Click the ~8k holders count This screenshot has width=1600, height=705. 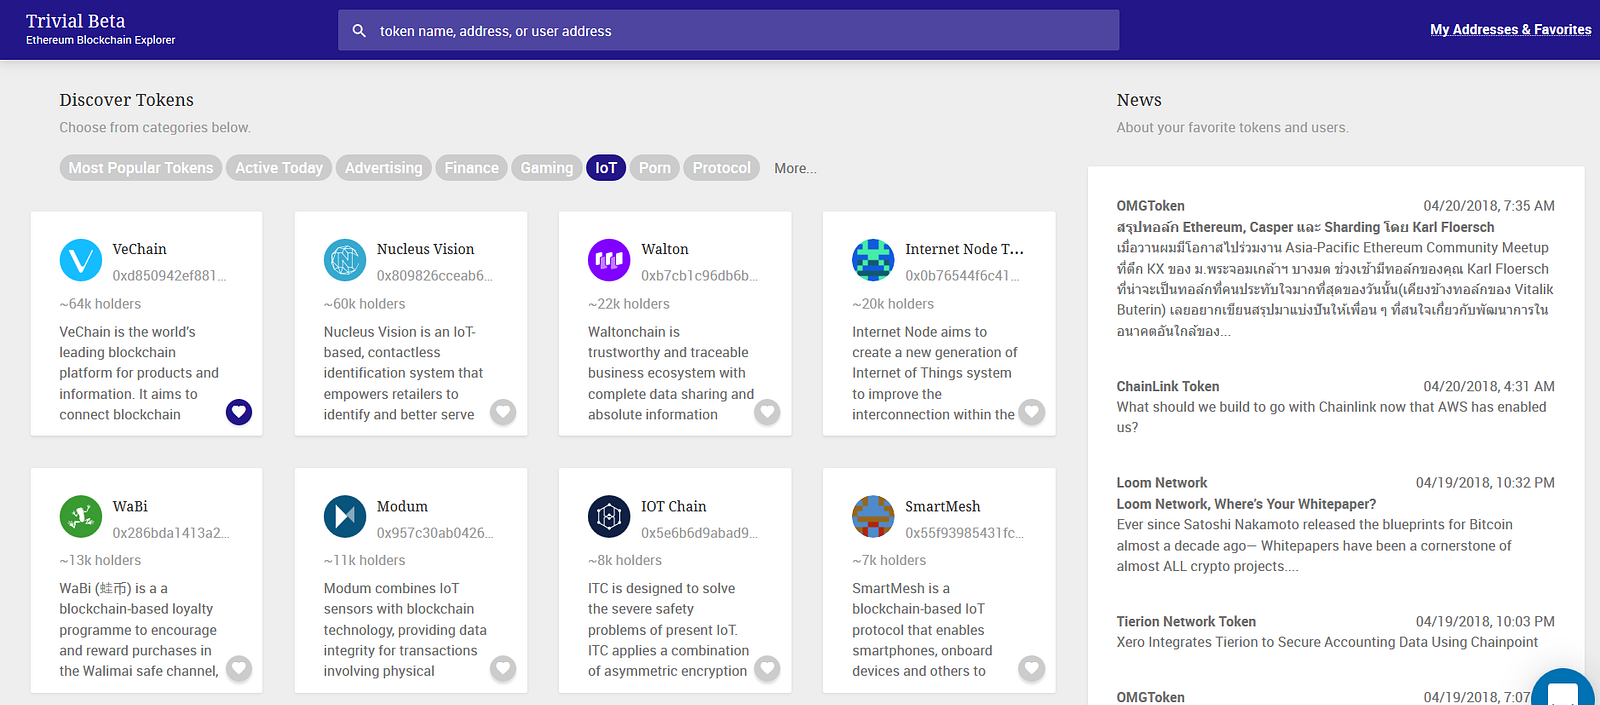(x=625, y=561)
